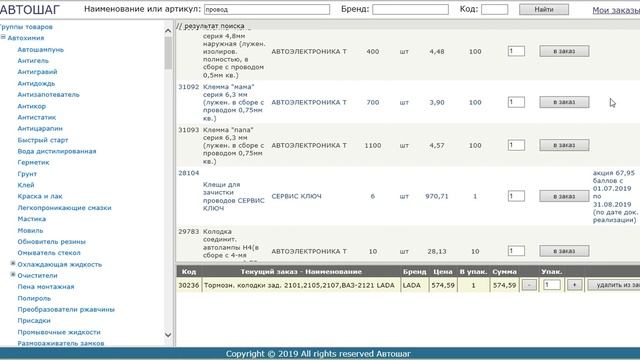Click the category tree scrollbar thumb
The width and height of the screenshot is (640, 360).
coord(168,53)
